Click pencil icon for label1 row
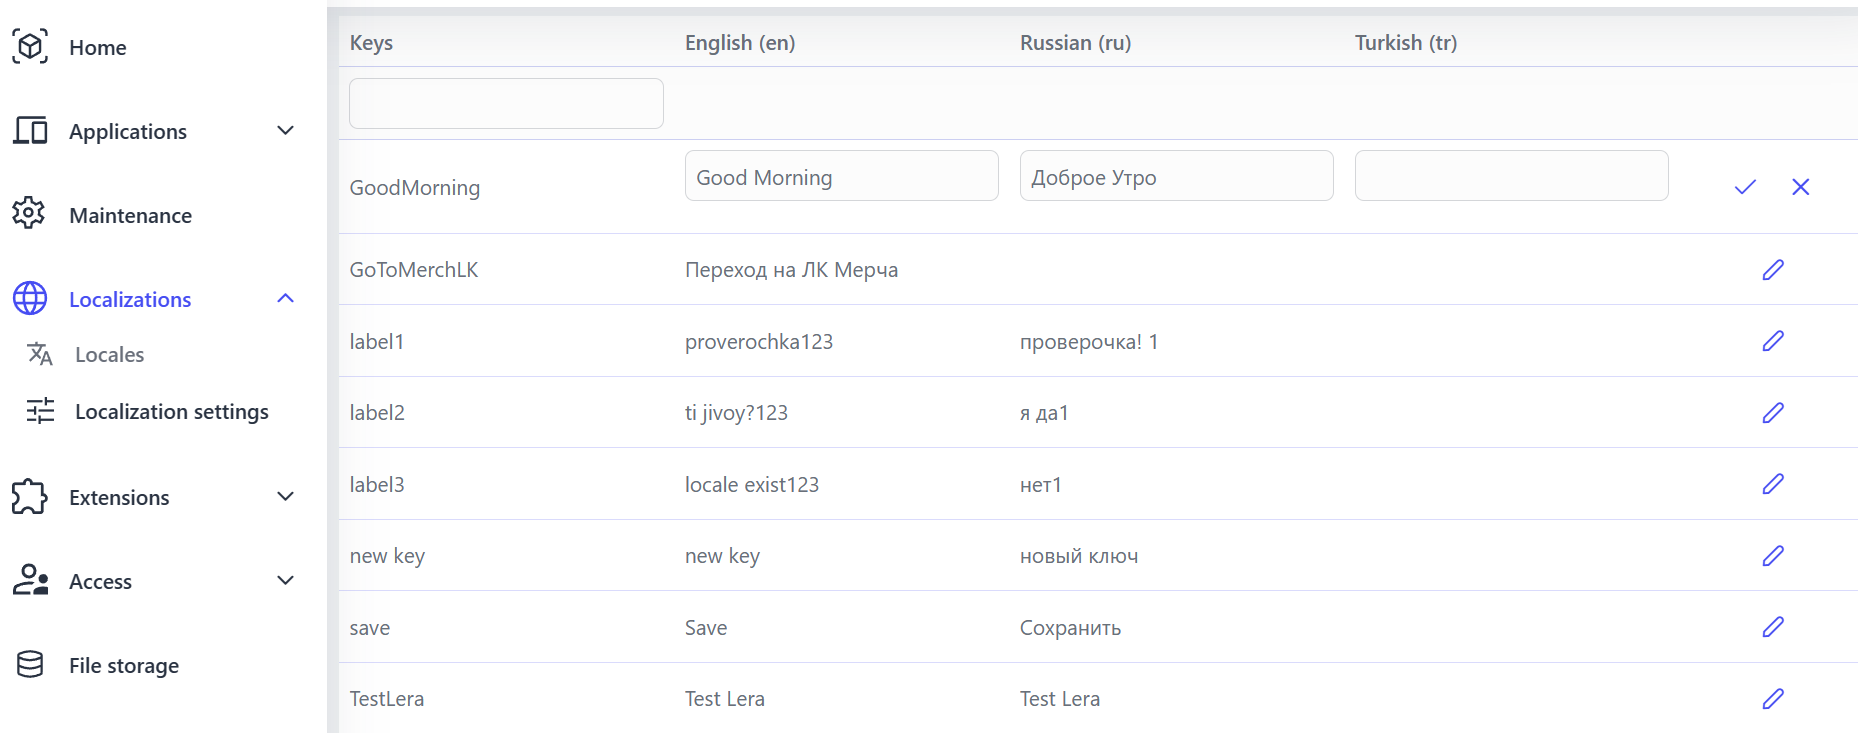1858x733 pixels. click(x=1772, y=341)
